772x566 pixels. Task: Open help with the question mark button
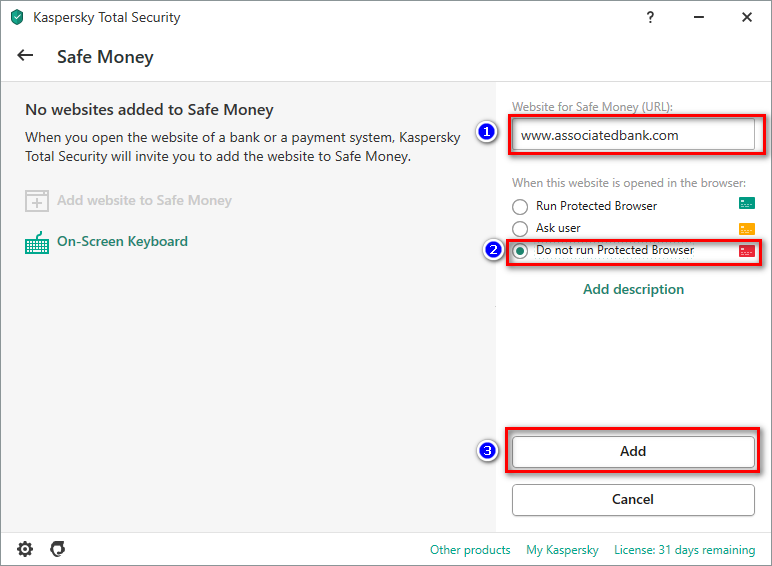point(650,17)
